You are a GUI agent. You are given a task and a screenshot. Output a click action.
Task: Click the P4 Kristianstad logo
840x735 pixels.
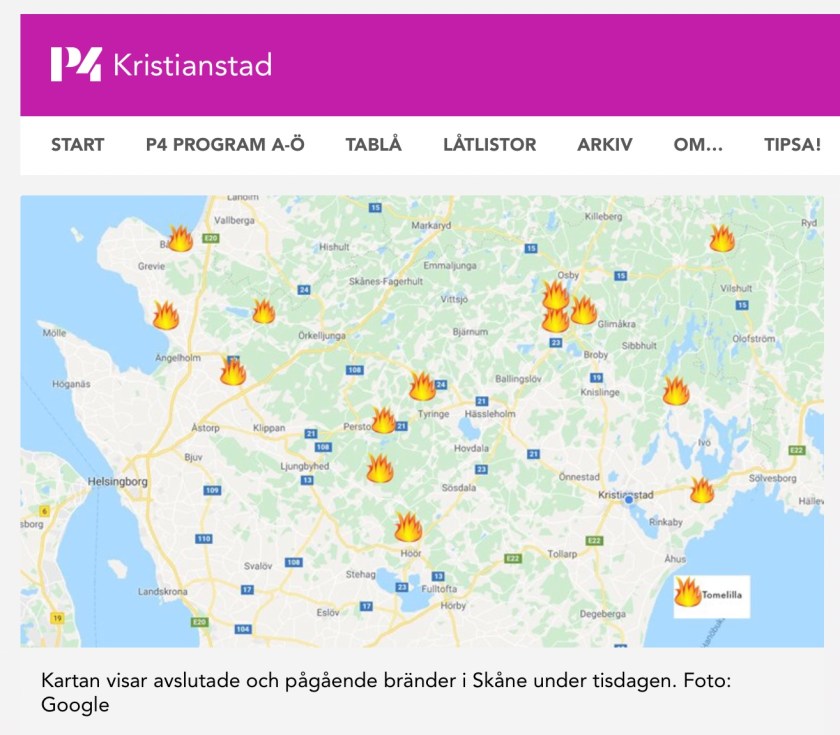coord(161,65)
